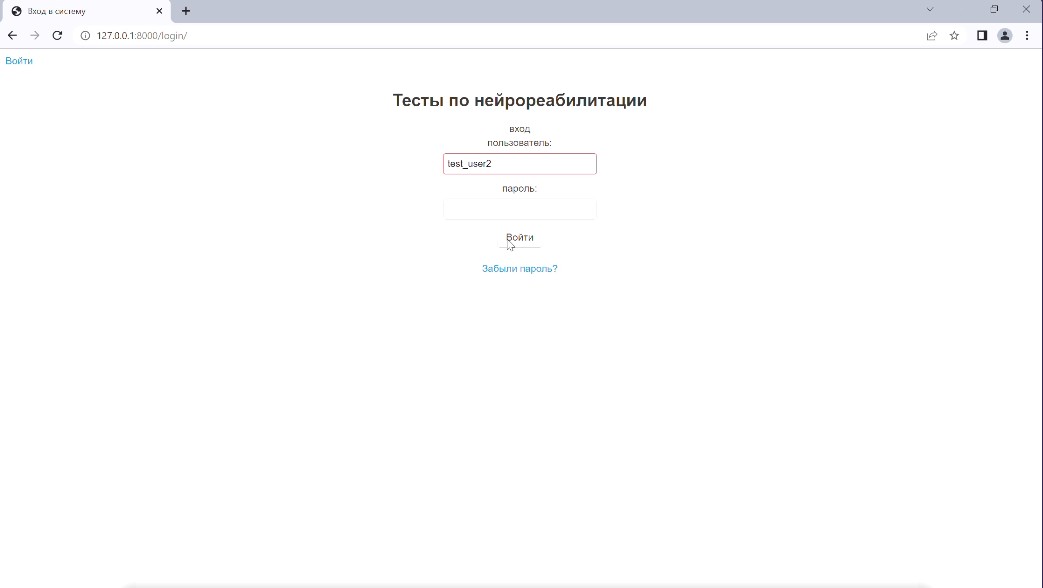1043x588 pixels.
Task: Reload the login page
Action: [x=57, y=35]
